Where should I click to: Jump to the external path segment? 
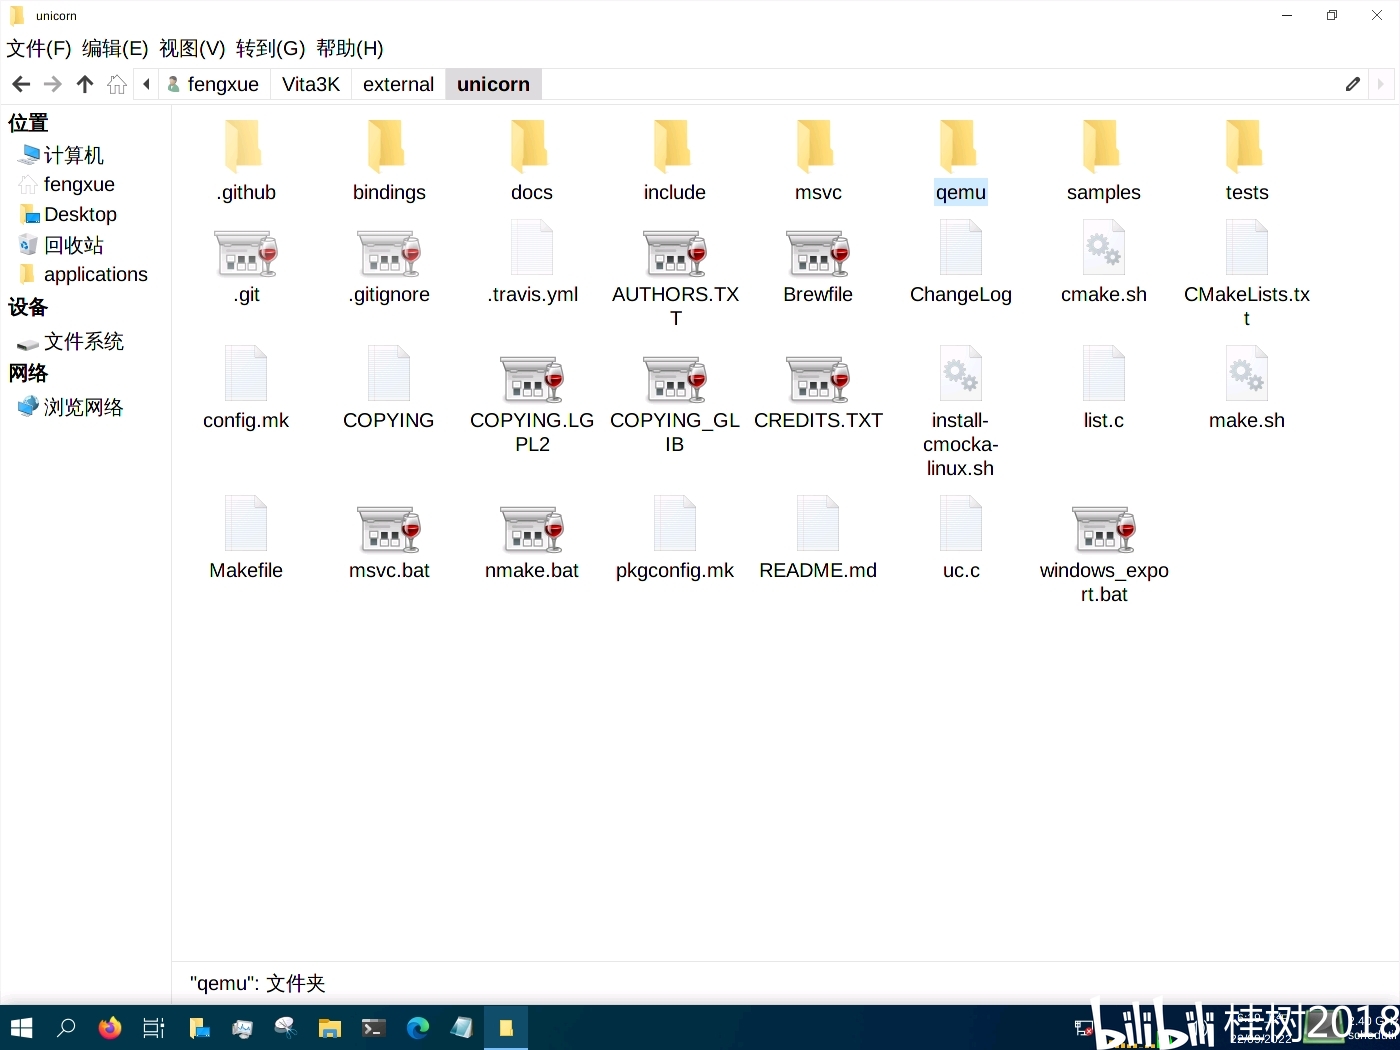point(398,85)
